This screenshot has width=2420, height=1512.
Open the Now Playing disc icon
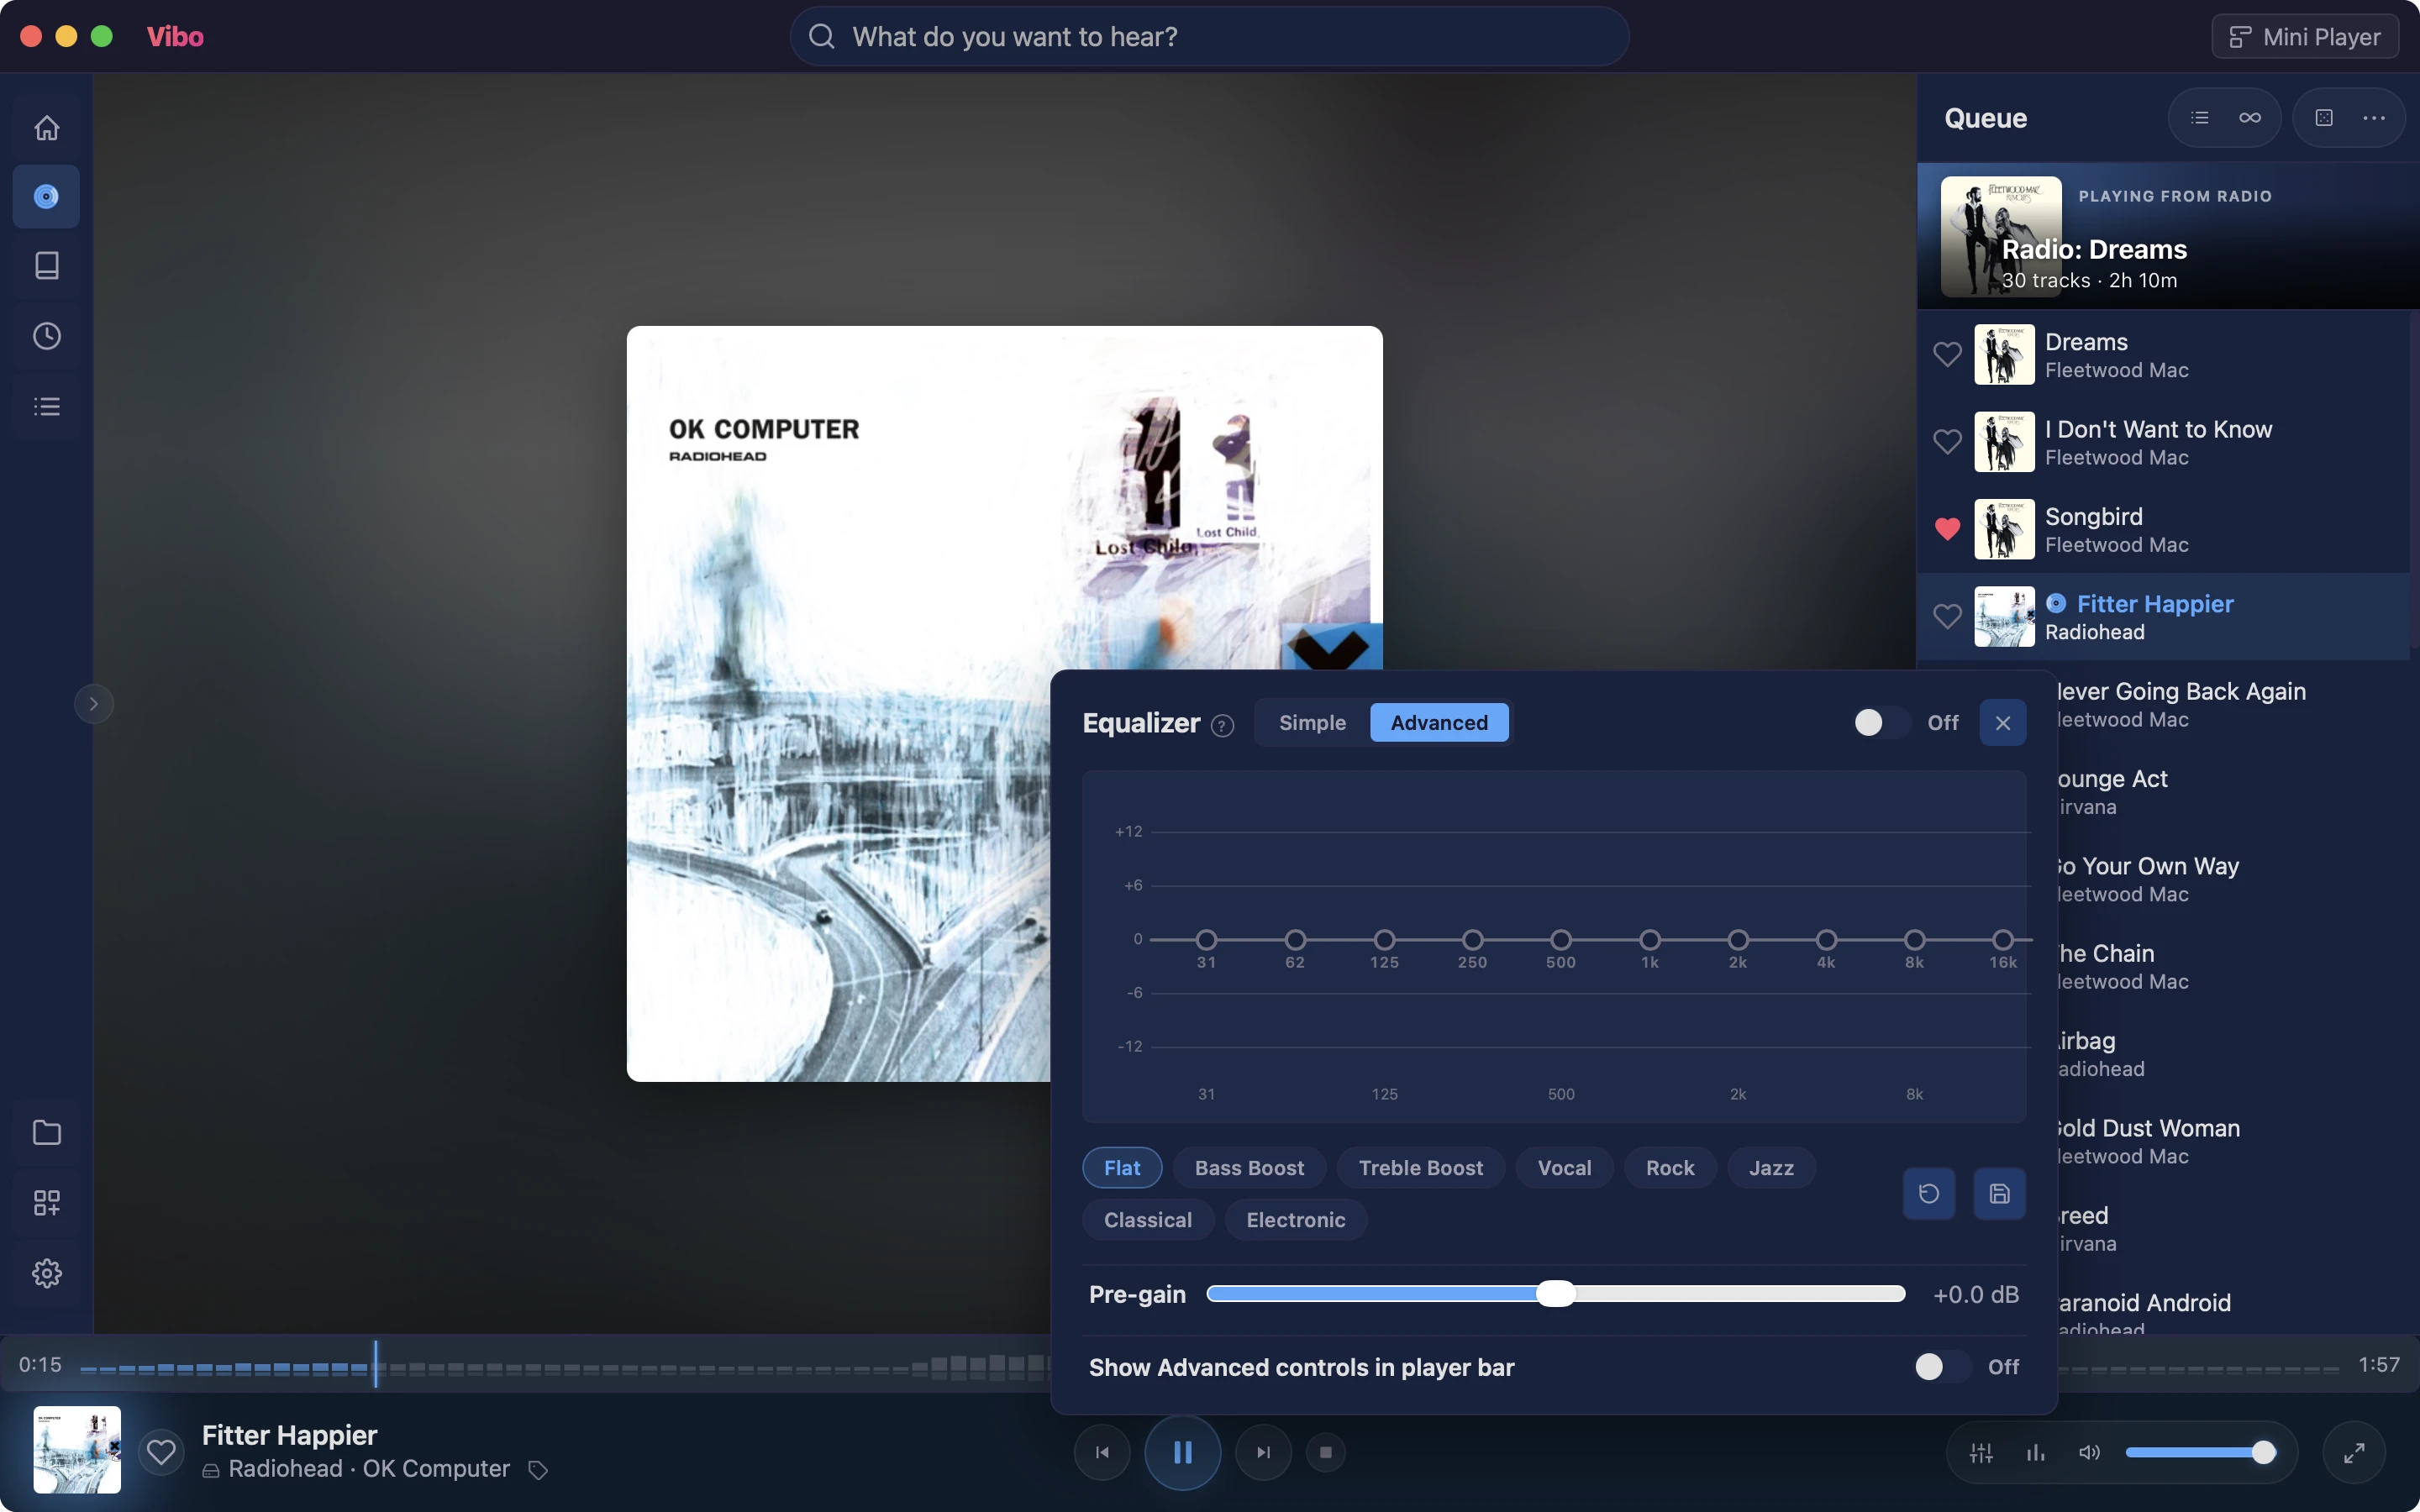(x=47, y=197)
